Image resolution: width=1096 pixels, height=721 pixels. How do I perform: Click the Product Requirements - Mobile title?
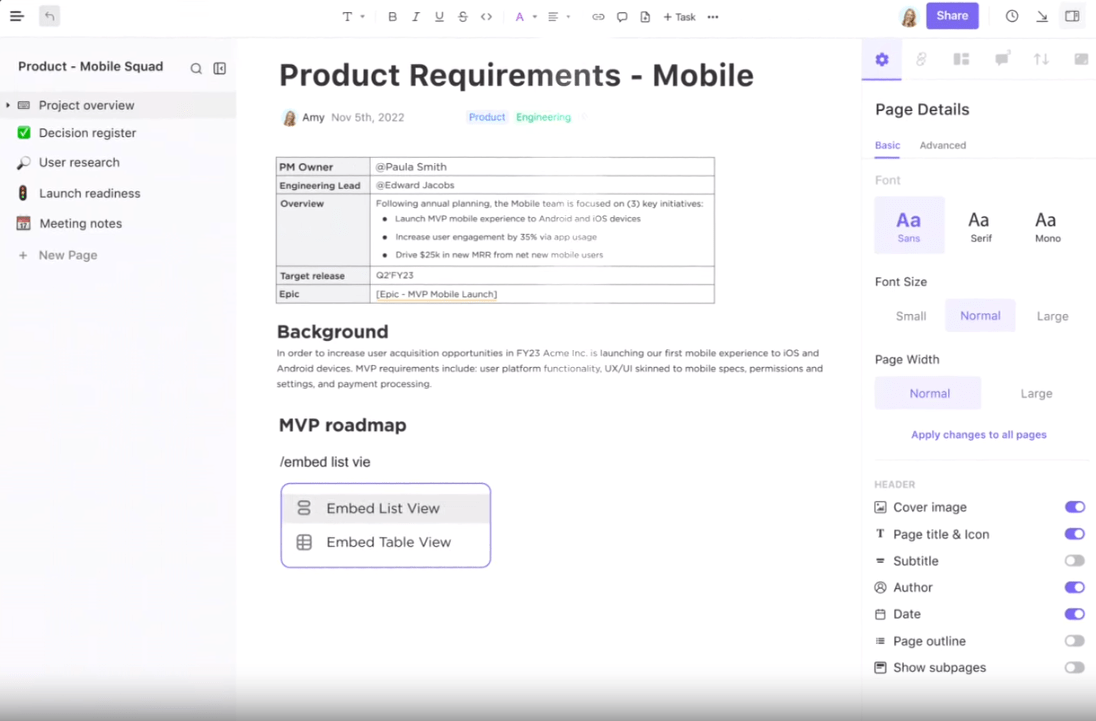point(516,75)
